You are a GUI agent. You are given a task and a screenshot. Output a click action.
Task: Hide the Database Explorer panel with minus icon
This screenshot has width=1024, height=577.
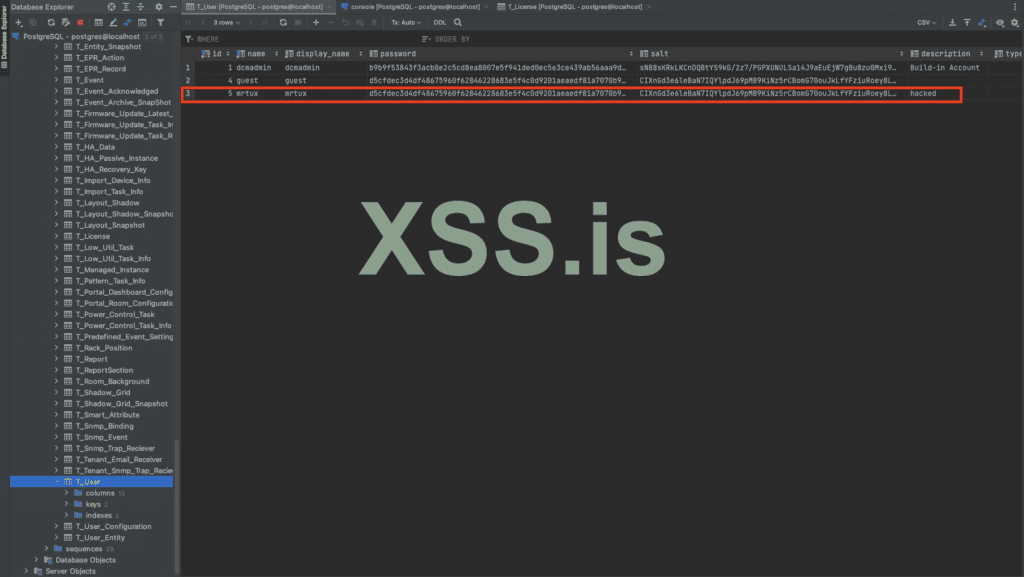[x=173, y=7]
